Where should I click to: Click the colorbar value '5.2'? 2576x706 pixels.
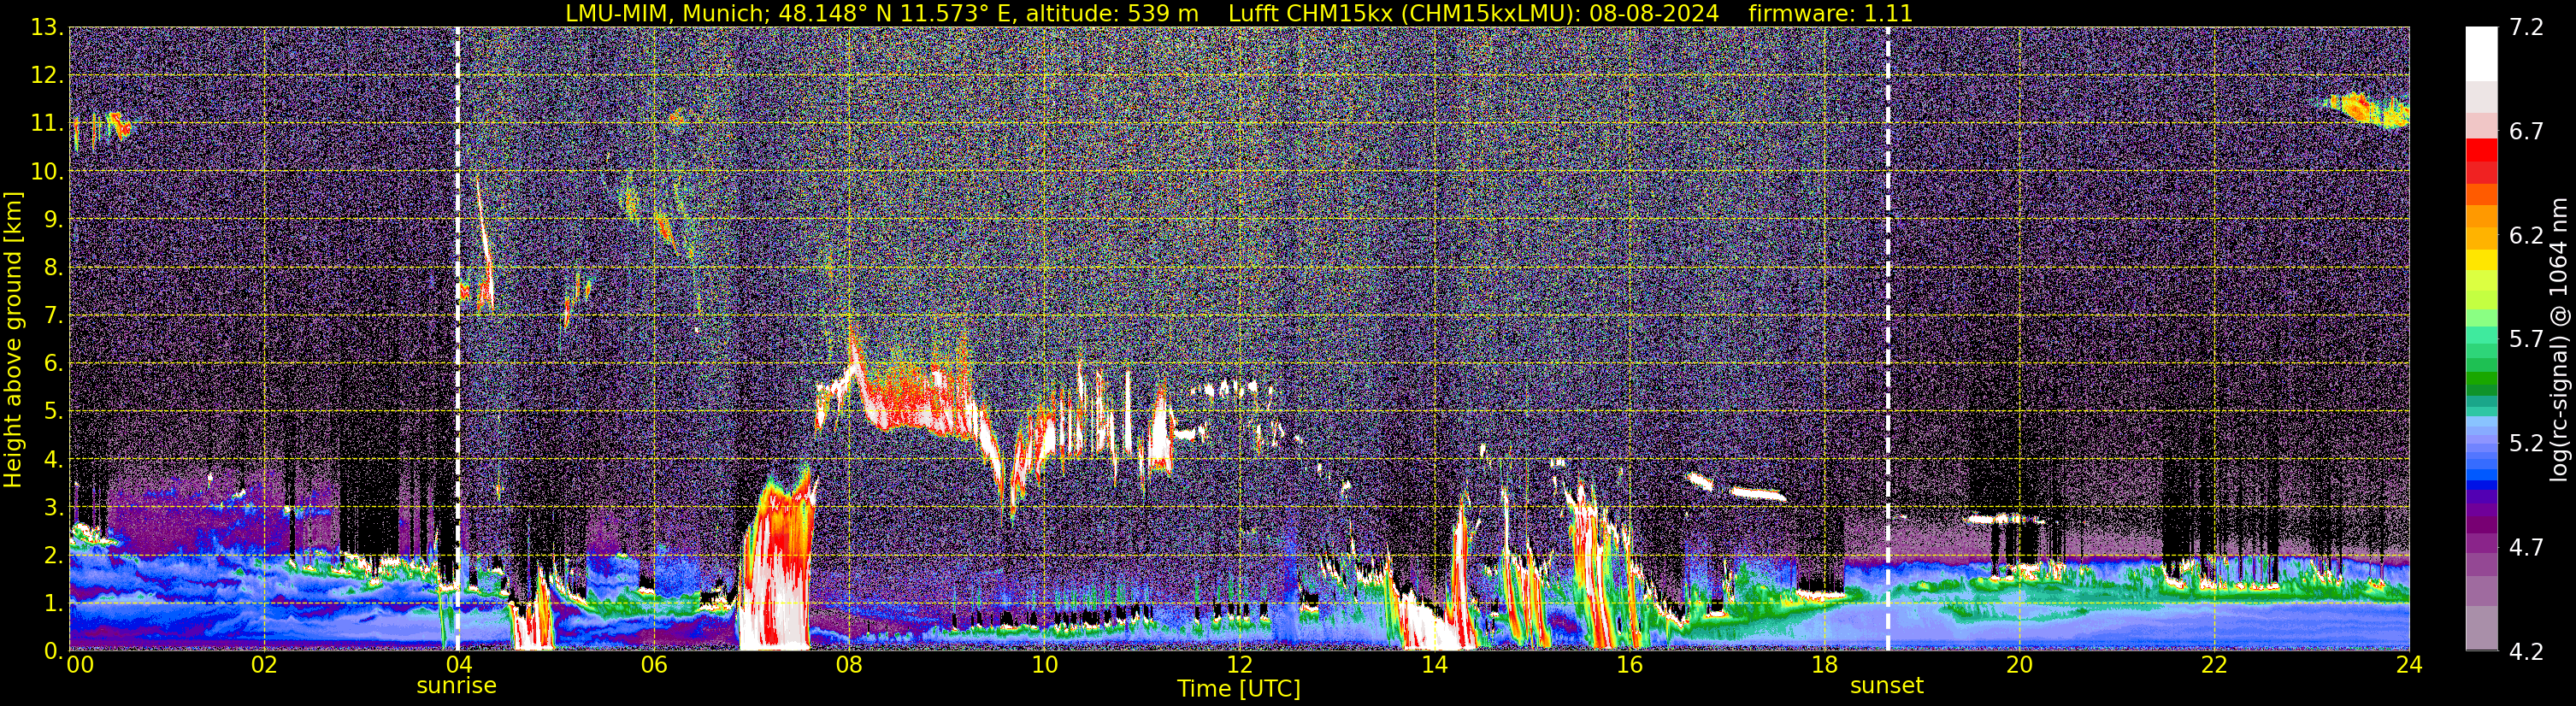tap(2526, 444)
